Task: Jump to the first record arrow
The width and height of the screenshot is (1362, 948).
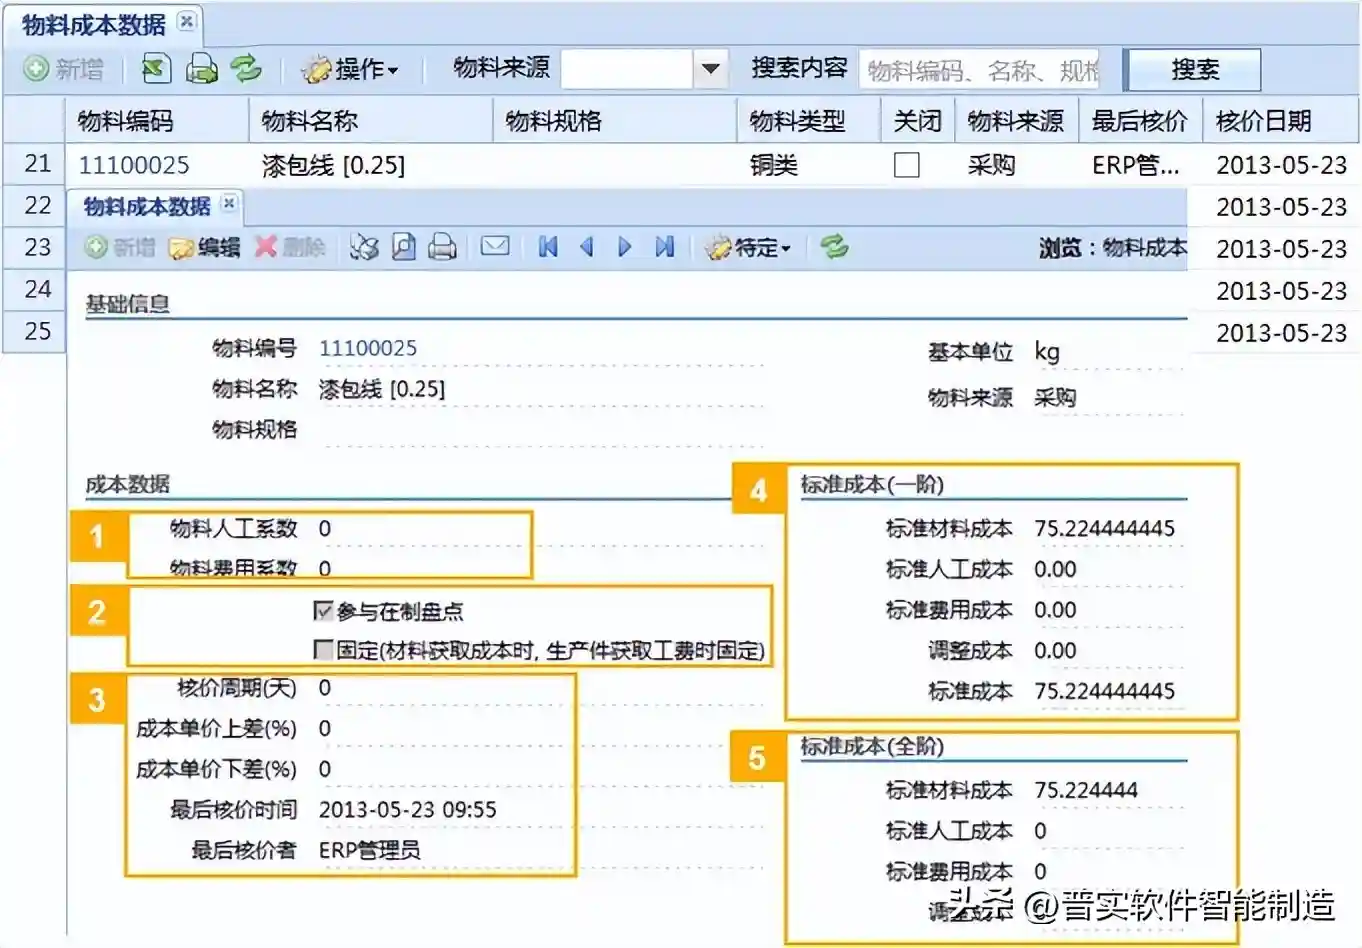Action: click(547, 247)
